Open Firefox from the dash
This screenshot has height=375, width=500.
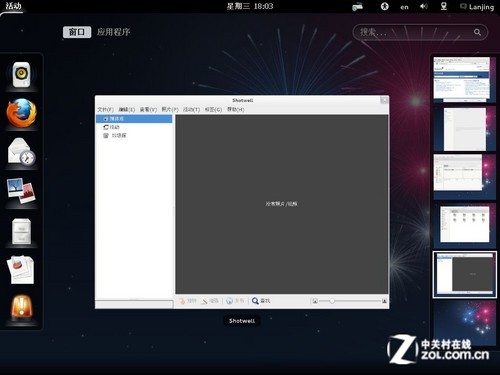tap(22, 113)
